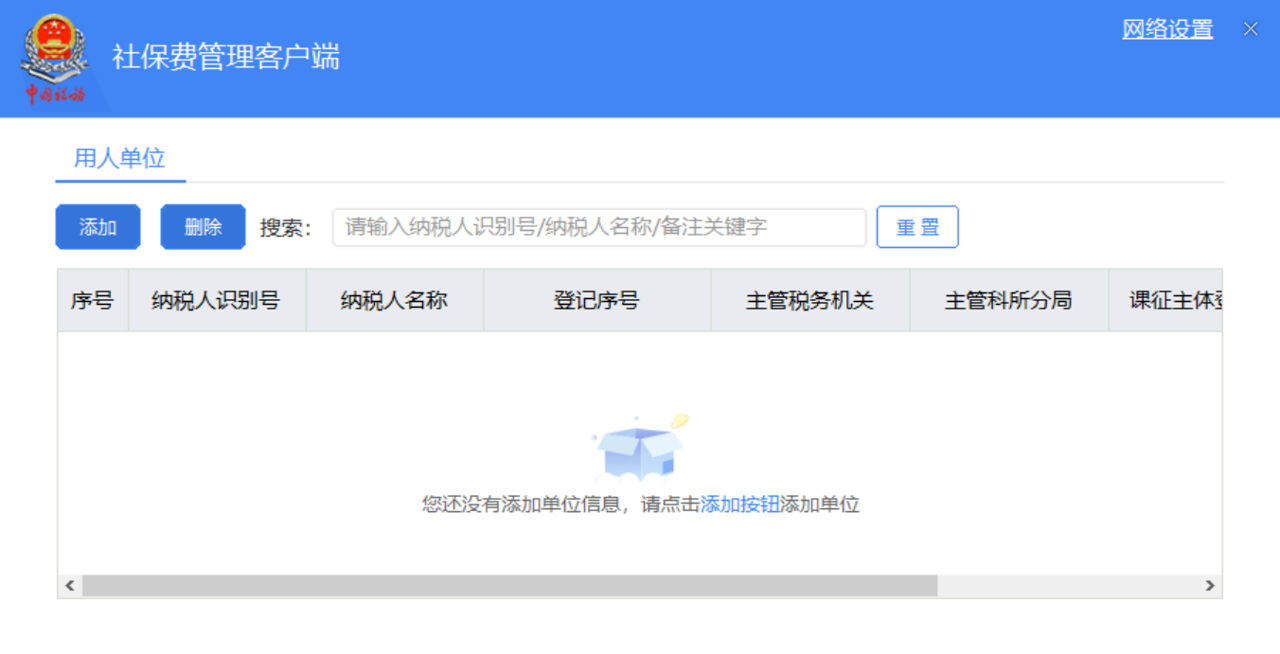Screen dimensions: 1280x654
Task: Close the 社保费管理客户端 window
Action: [1250, 29]
